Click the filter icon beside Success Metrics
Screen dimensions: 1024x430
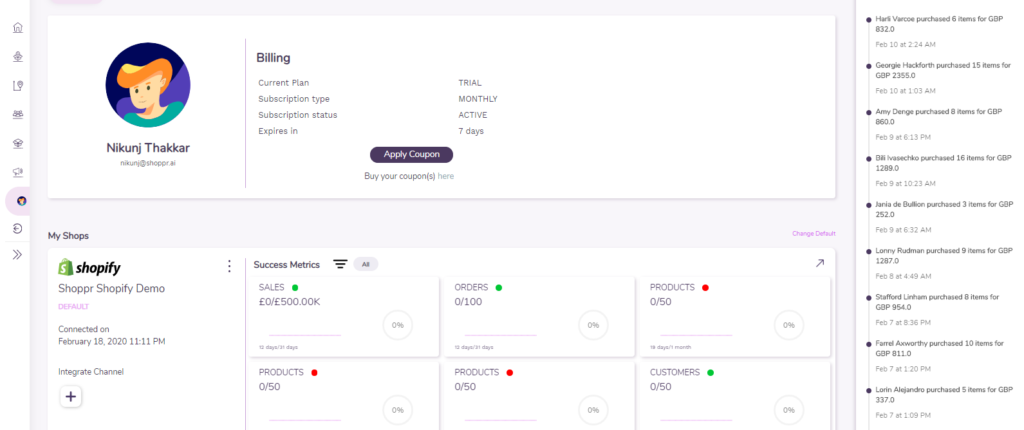coord(340,264)
